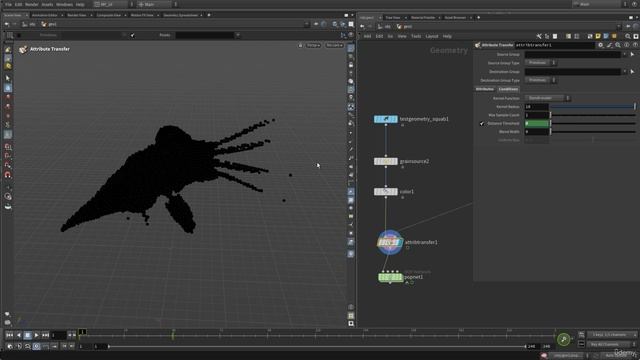Click the Select tool in viewport toolbar
Viewport: 640px width, 360px height.
point(8,78)
